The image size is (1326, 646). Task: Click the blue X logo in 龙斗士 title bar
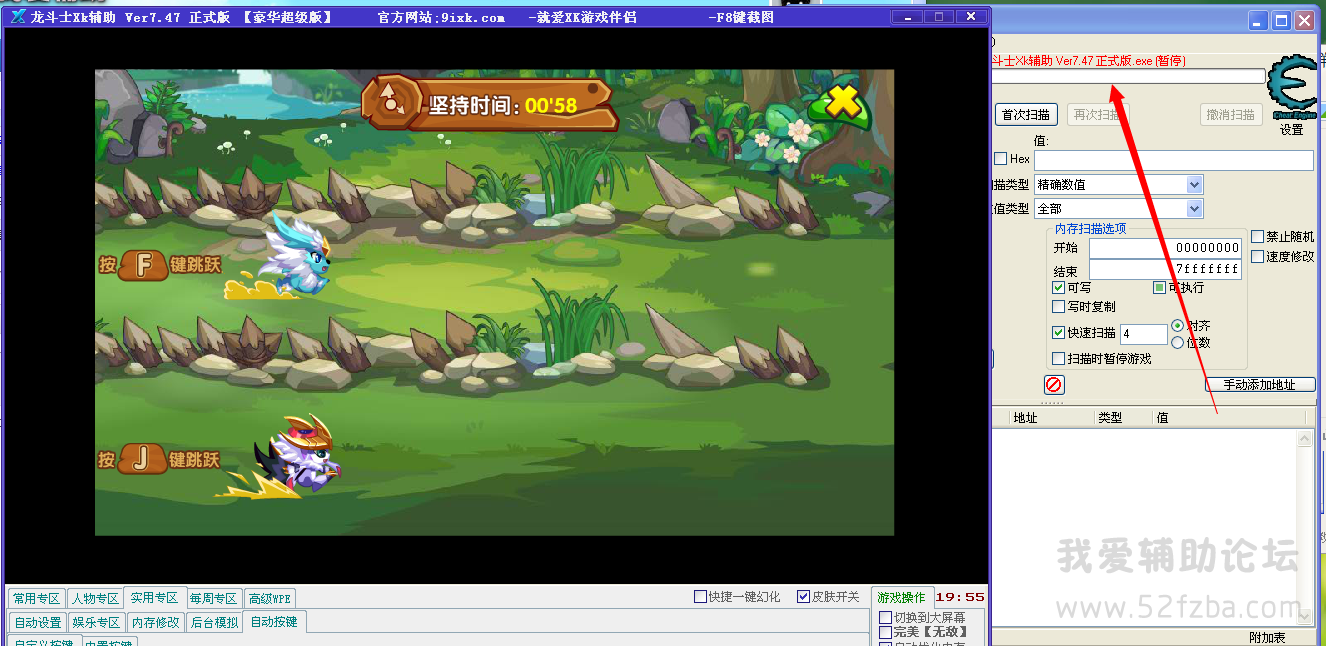19,17
